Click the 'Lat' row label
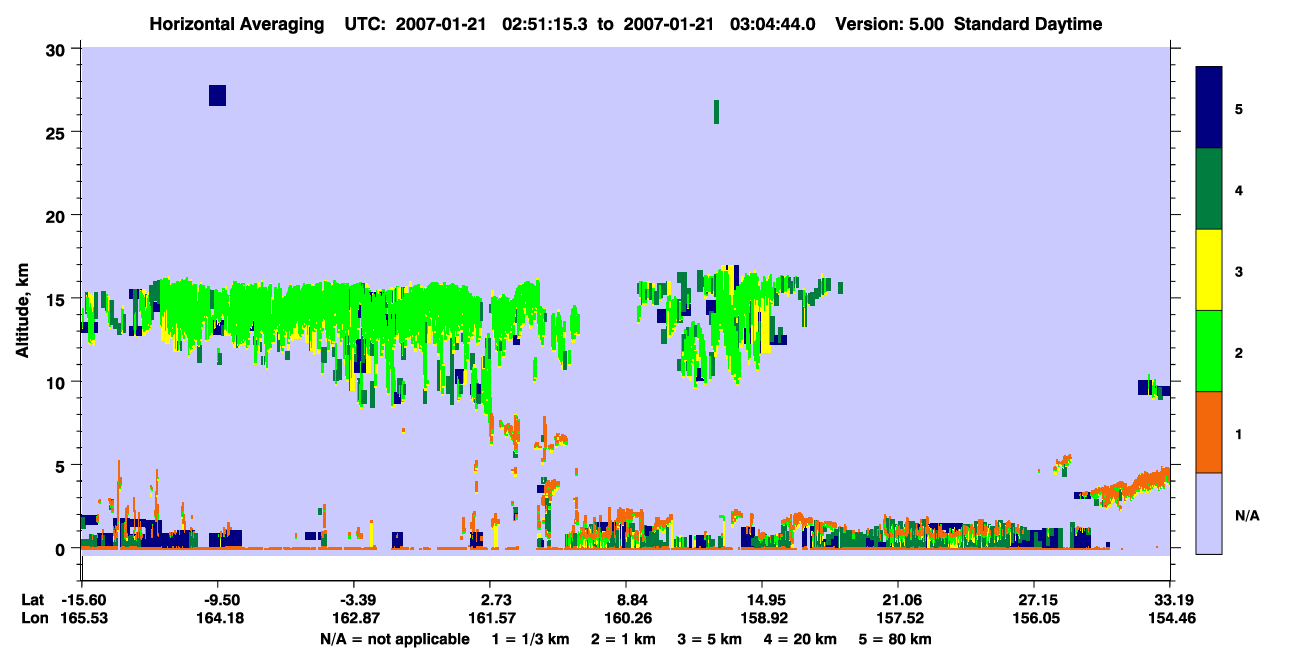The width and height of the screenshot is (1300, 667). [x=32, y=600]
